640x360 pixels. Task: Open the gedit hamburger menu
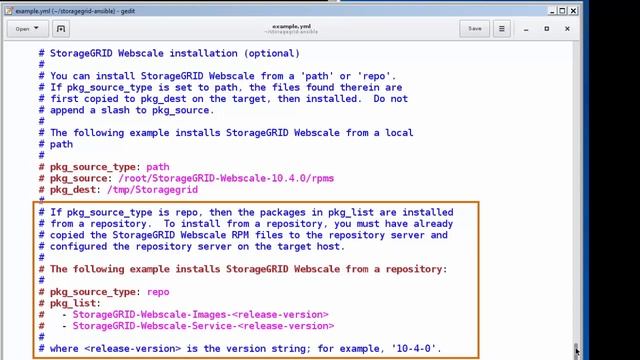coord(502,29)
